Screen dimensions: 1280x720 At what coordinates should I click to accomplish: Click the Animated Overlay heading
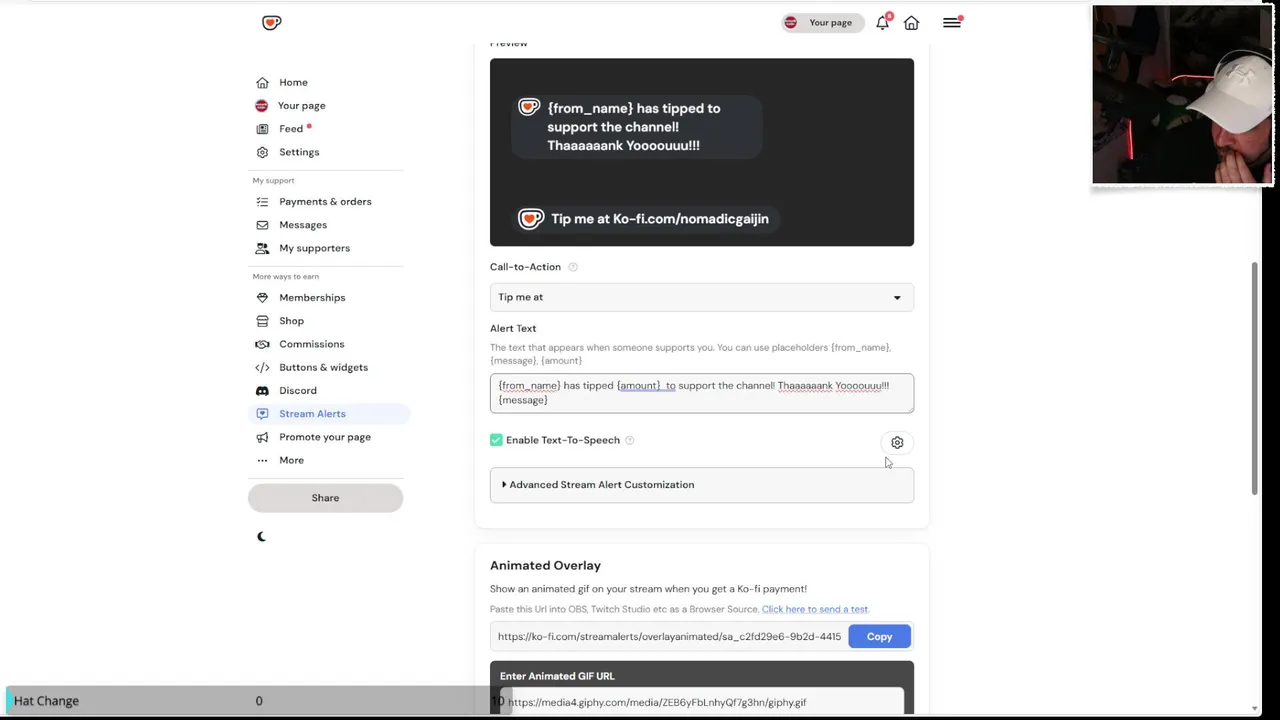pyautogui.click(x=545, y=565)
